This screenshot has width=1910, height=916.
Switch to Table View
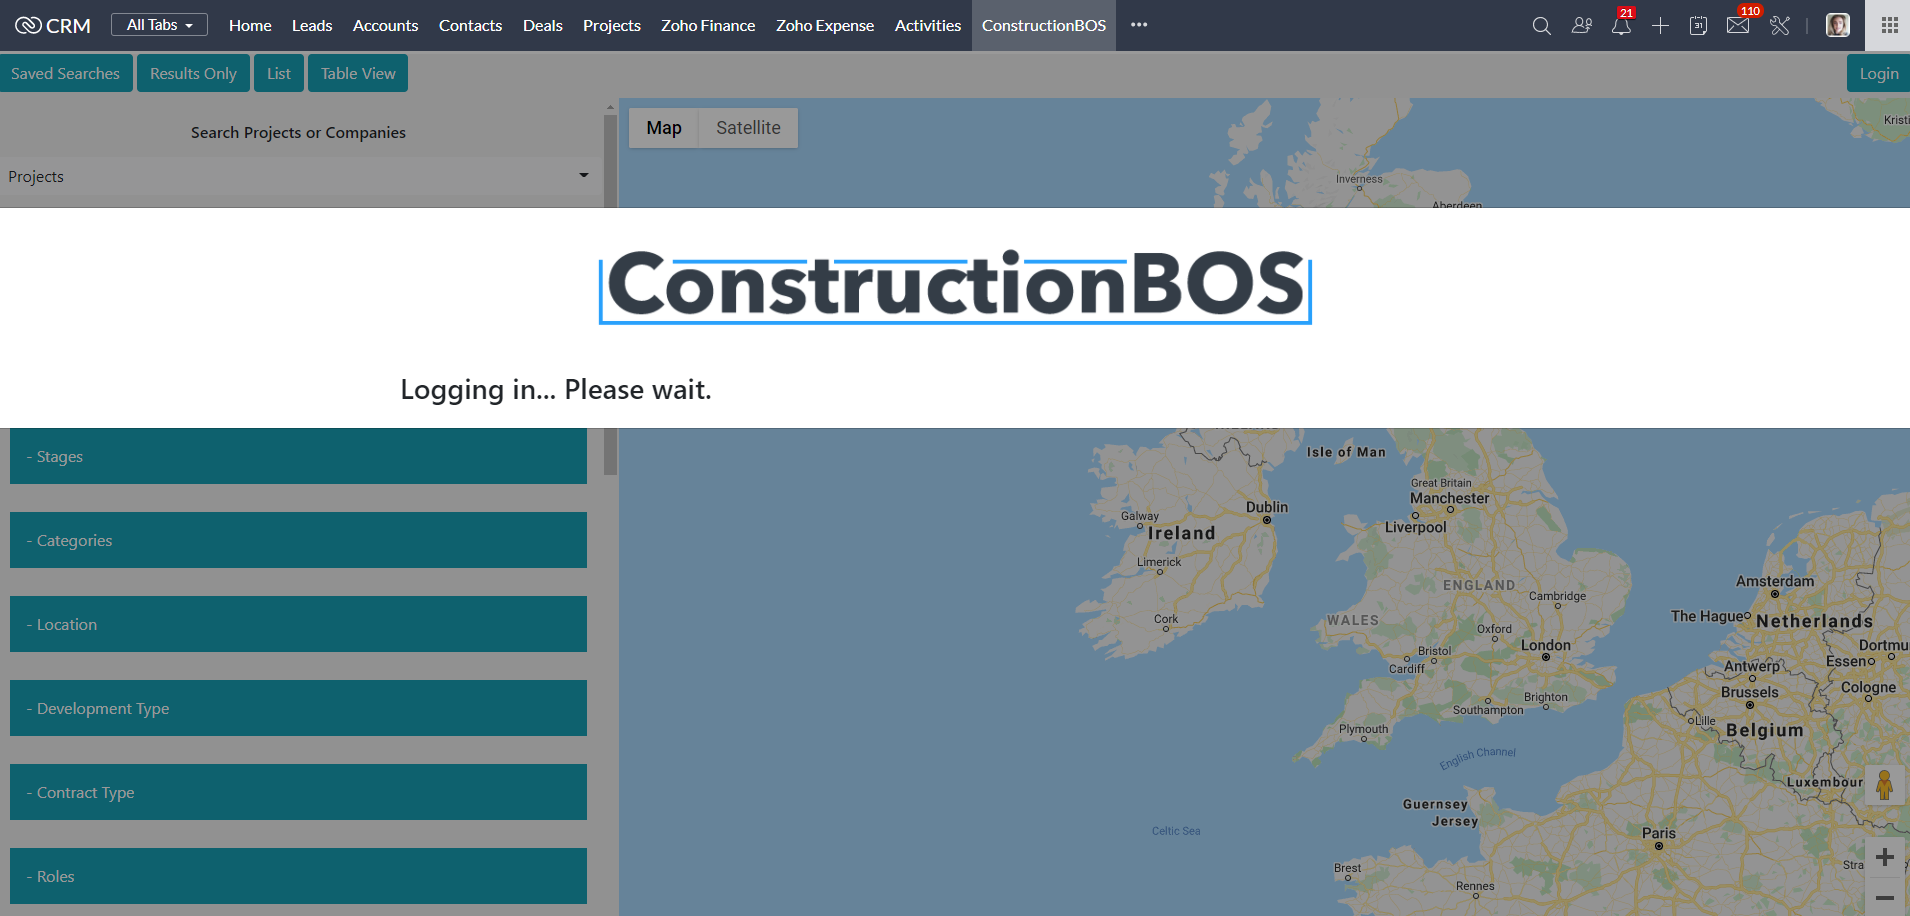(358, 73)
